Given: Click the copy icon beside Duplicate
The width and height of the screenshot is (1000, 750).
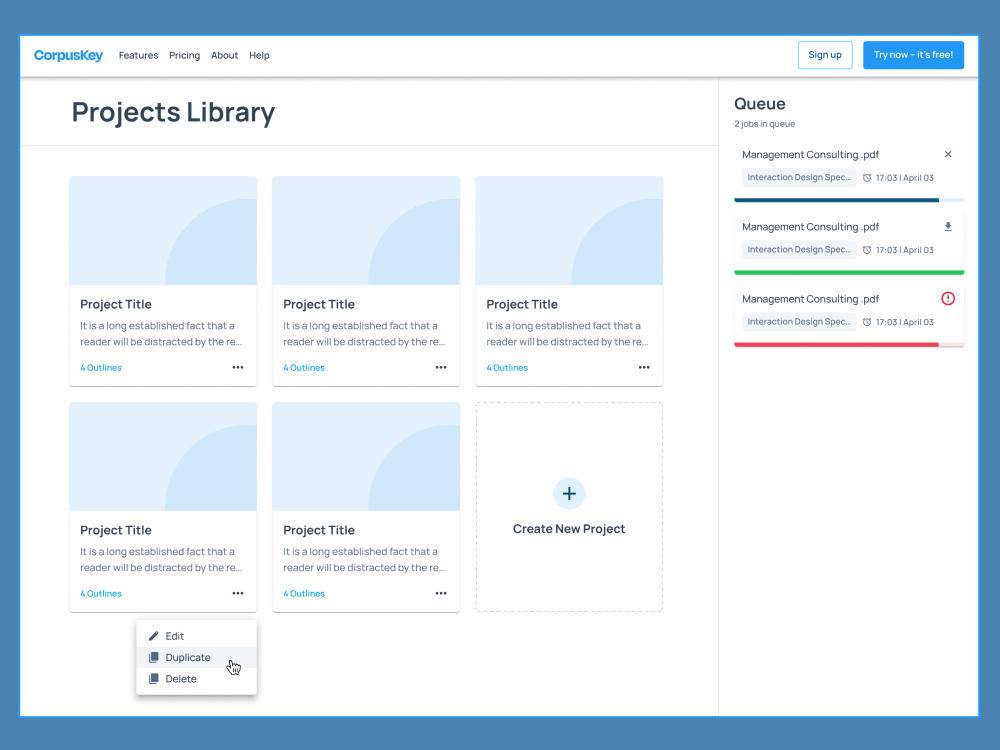Looking at the screenshot, I should [153, 658].
